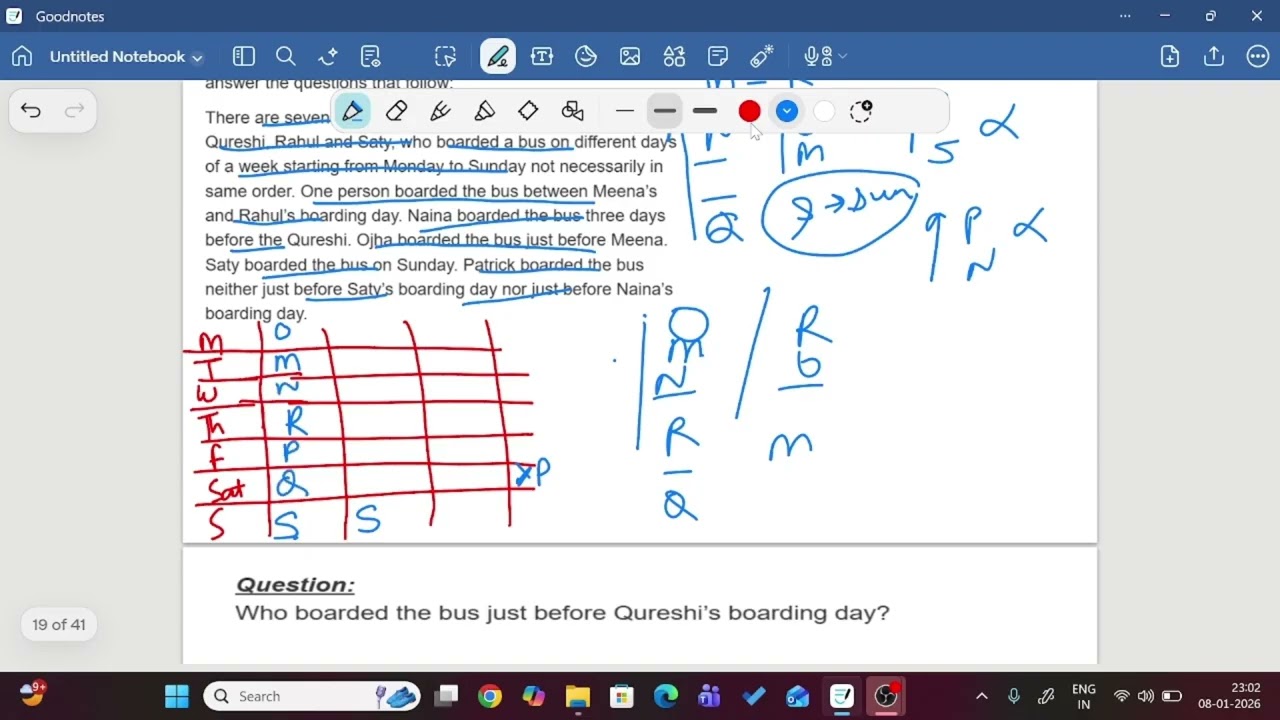The height and width of the screenshot is (720, 1280).
Task: Set the thinnest stroke width
Action: [x=625, y=111]
